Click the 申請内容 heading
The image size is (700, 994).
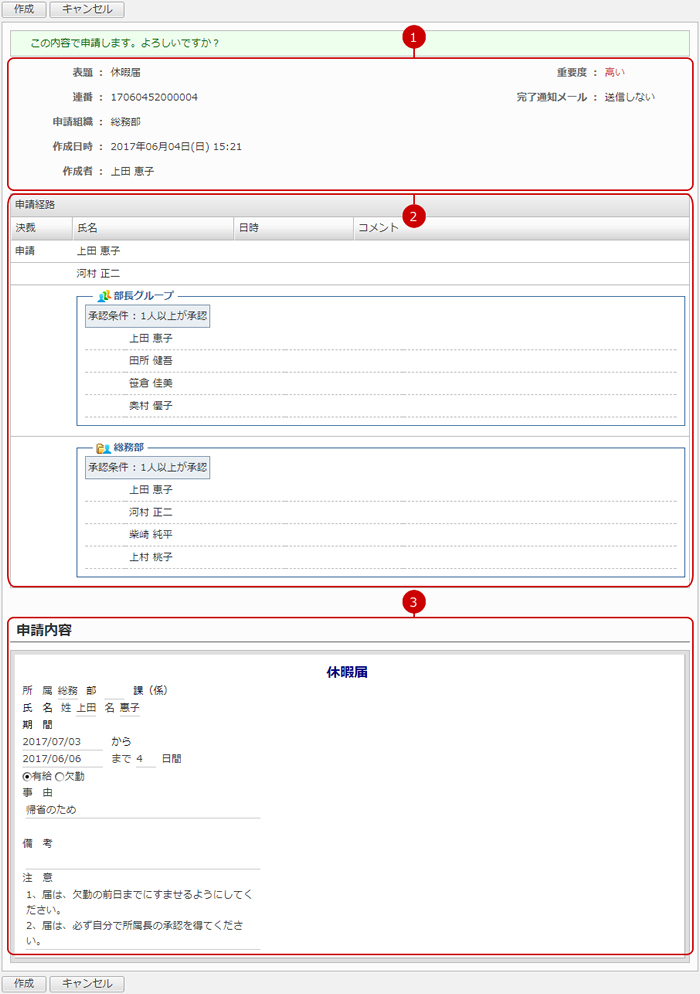click(x=44, y=630)
